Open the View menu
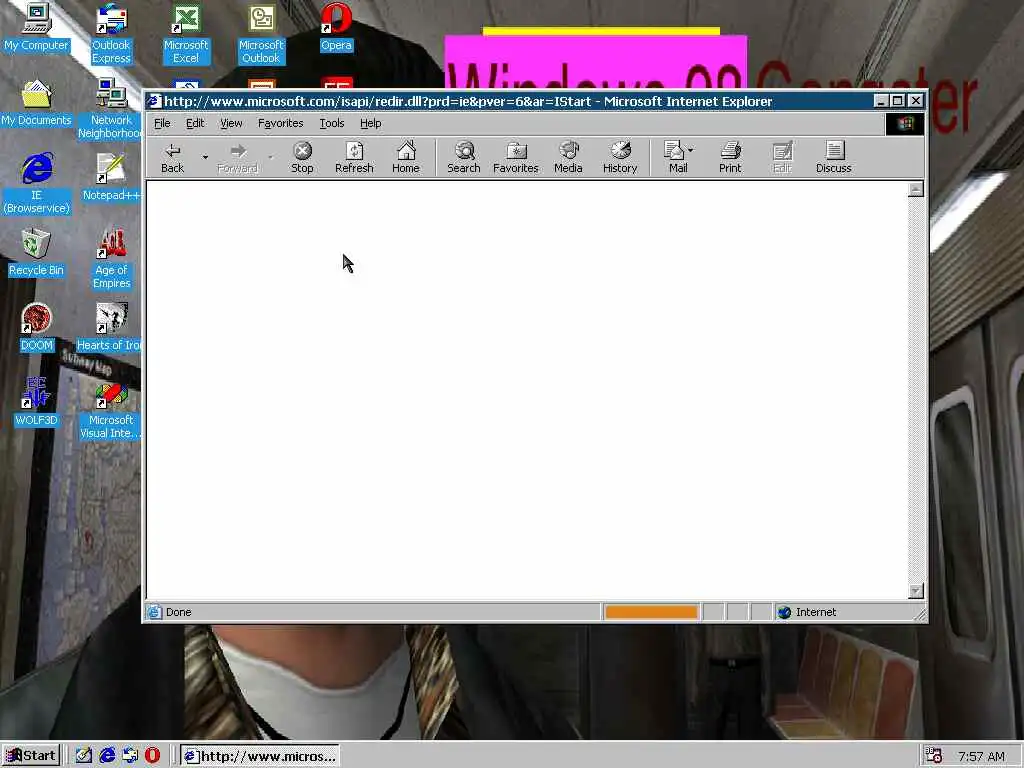This screenshot has height=768, width=1024. coord(231,123)
